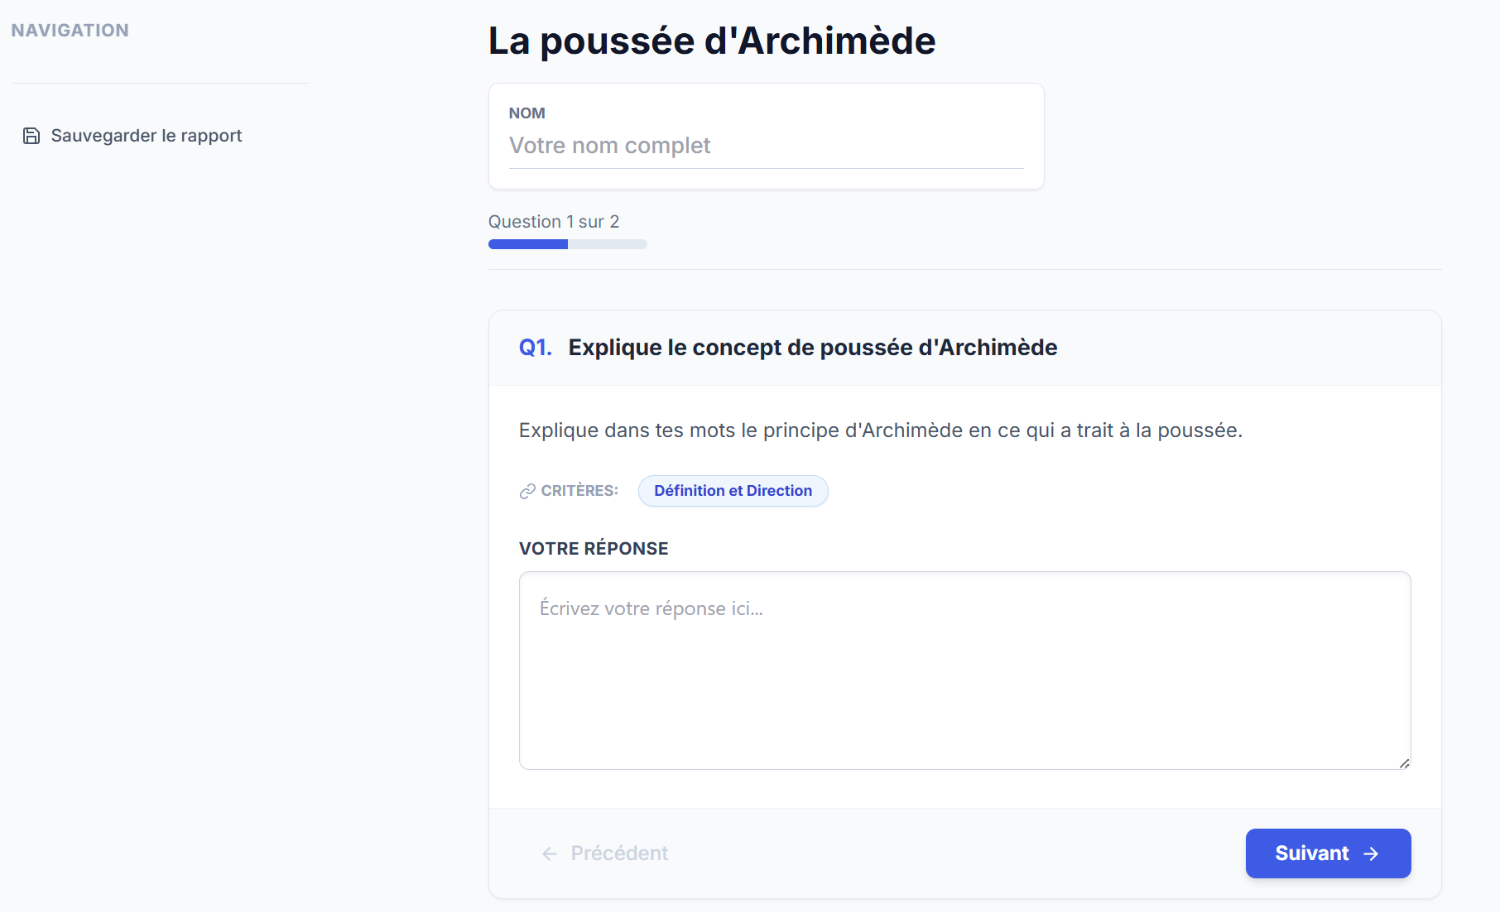Select the Définition et Direction criteria chip

click(732, 491)
